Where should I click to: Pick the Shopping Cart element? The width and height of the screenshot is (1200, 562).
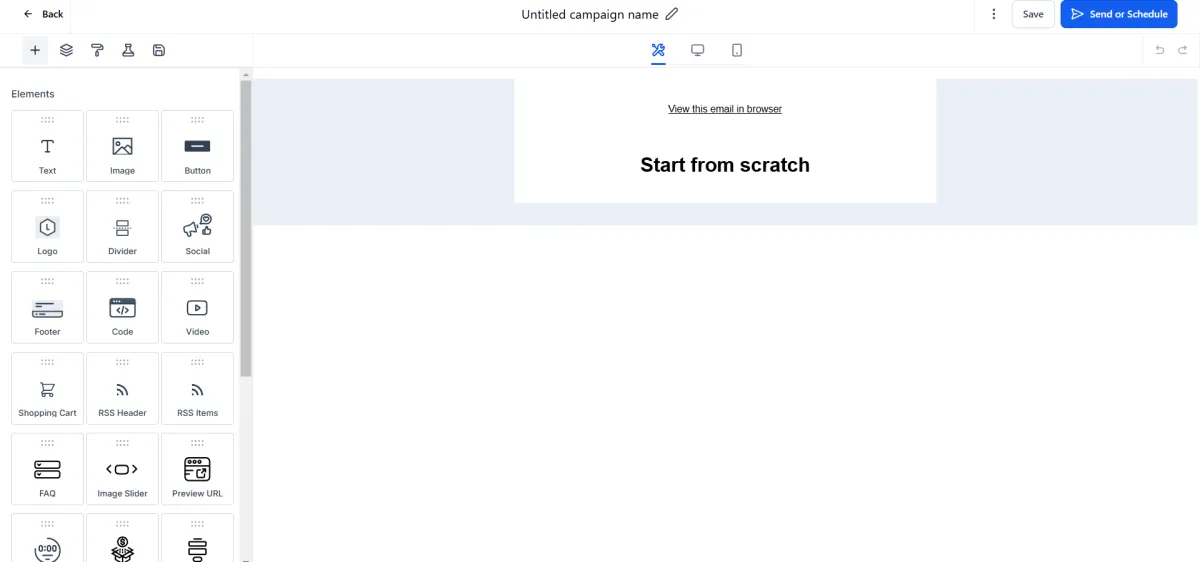47,388
